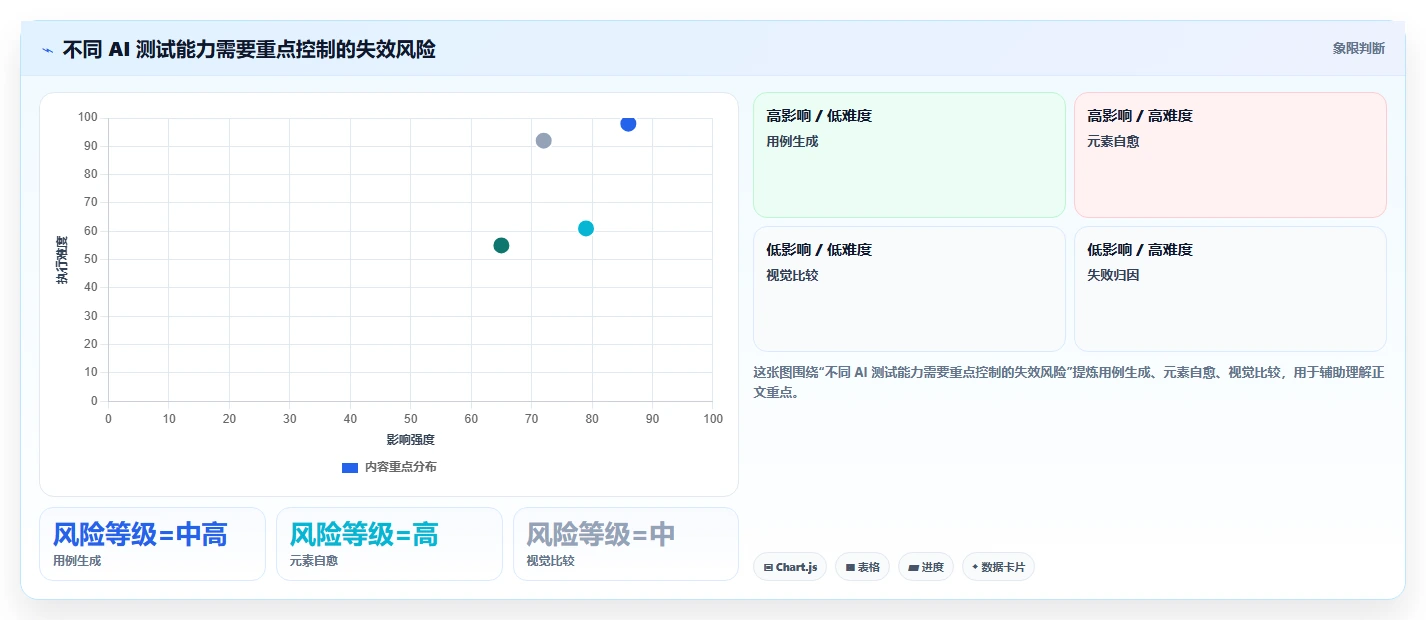Open the 风险等级=高 risk card

(x=389, y=544)
